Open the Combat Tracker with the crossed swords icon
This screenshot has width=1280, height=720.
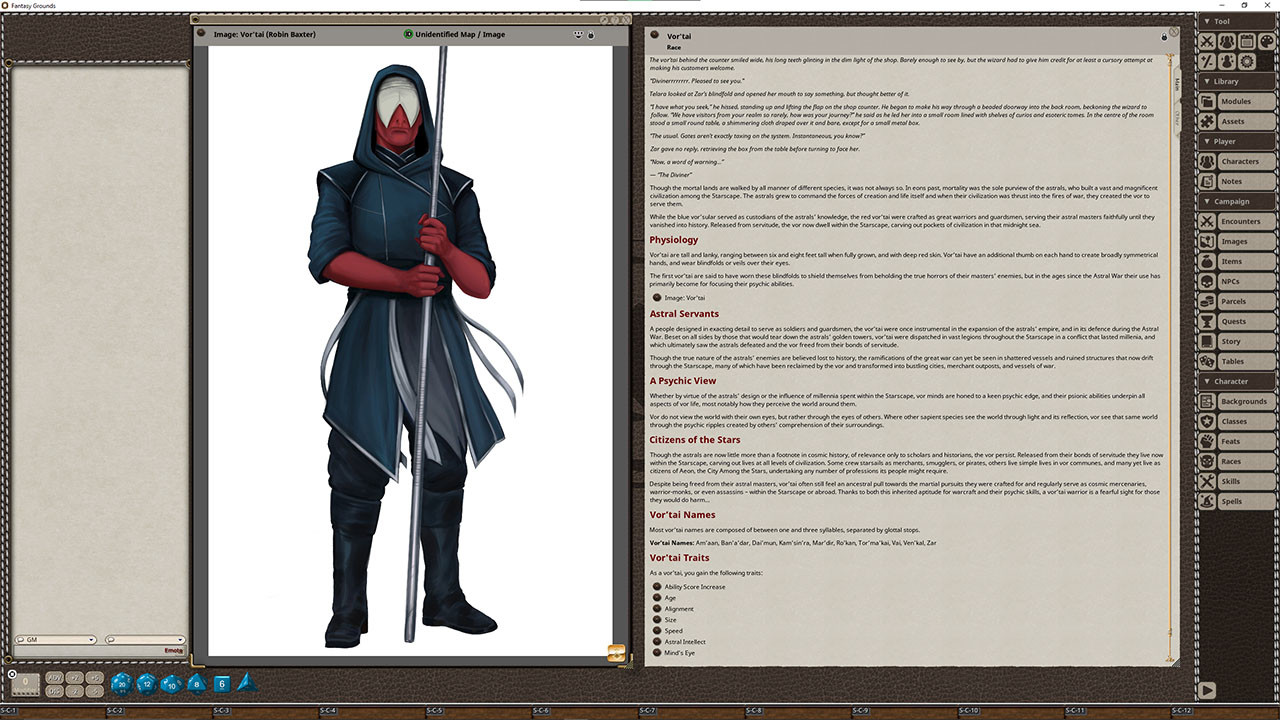(x=1205, y=40)
